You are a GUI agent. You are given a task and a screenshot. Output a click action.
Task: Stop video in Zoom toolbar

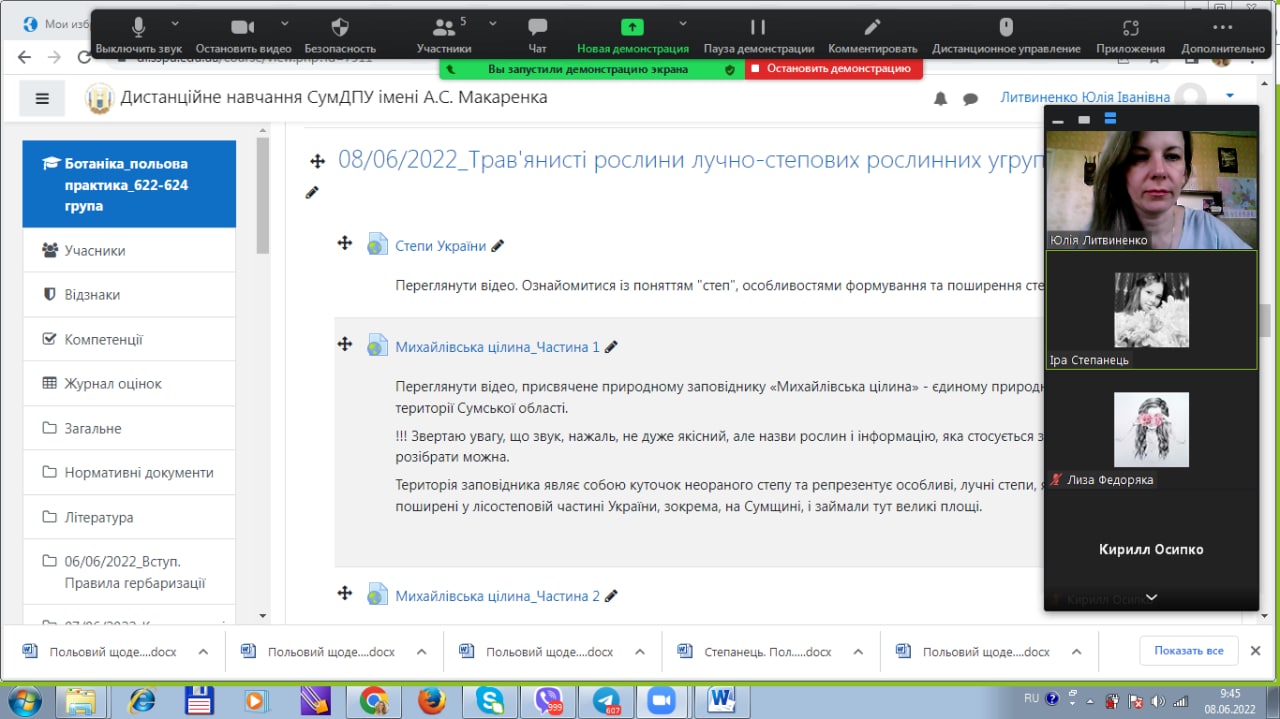[x=243, y=34]
